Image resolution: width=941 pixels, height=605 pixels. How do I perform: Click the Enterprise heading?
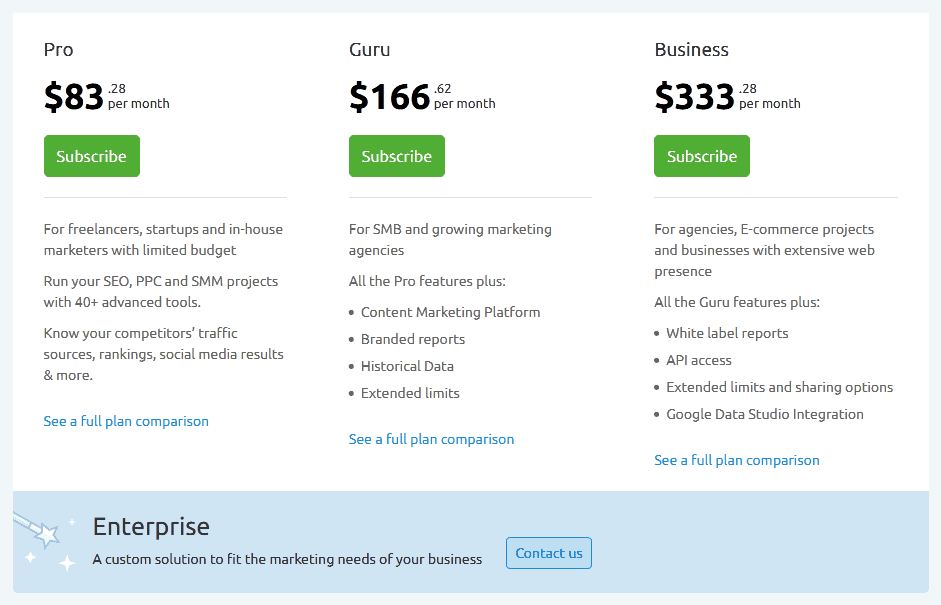(151, 526)
